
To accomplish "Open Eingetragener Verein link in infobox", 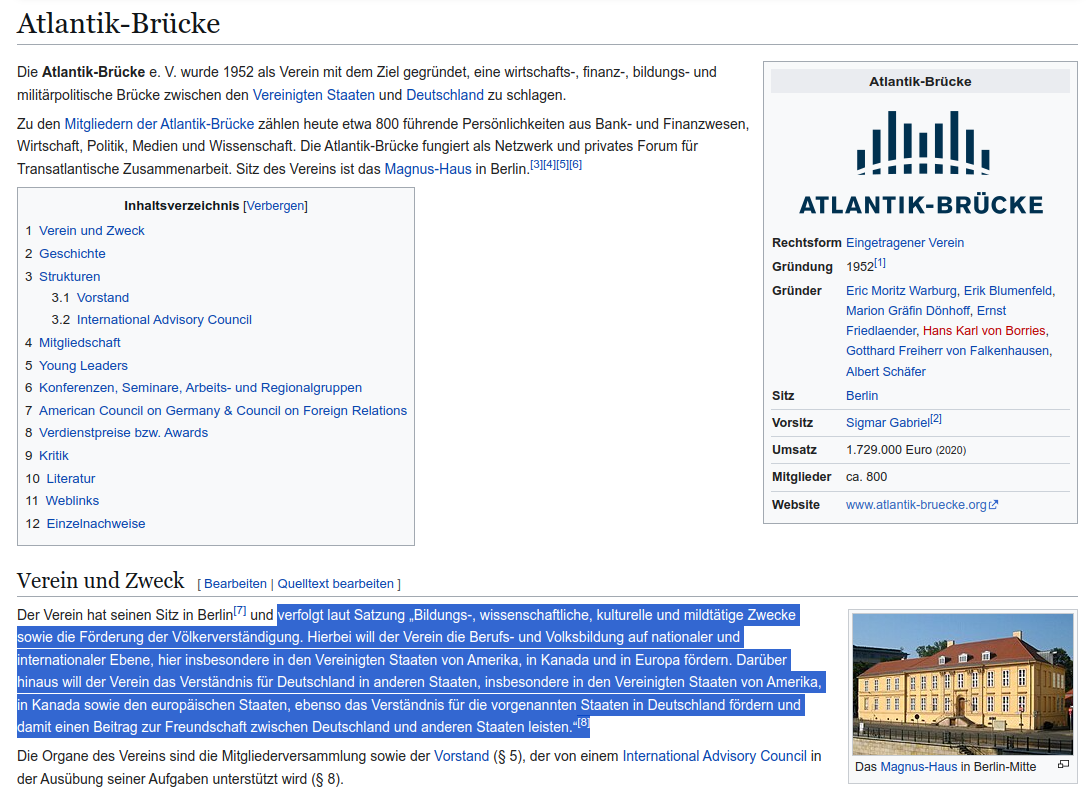I will pyautogui.click(x=905, y=243).
